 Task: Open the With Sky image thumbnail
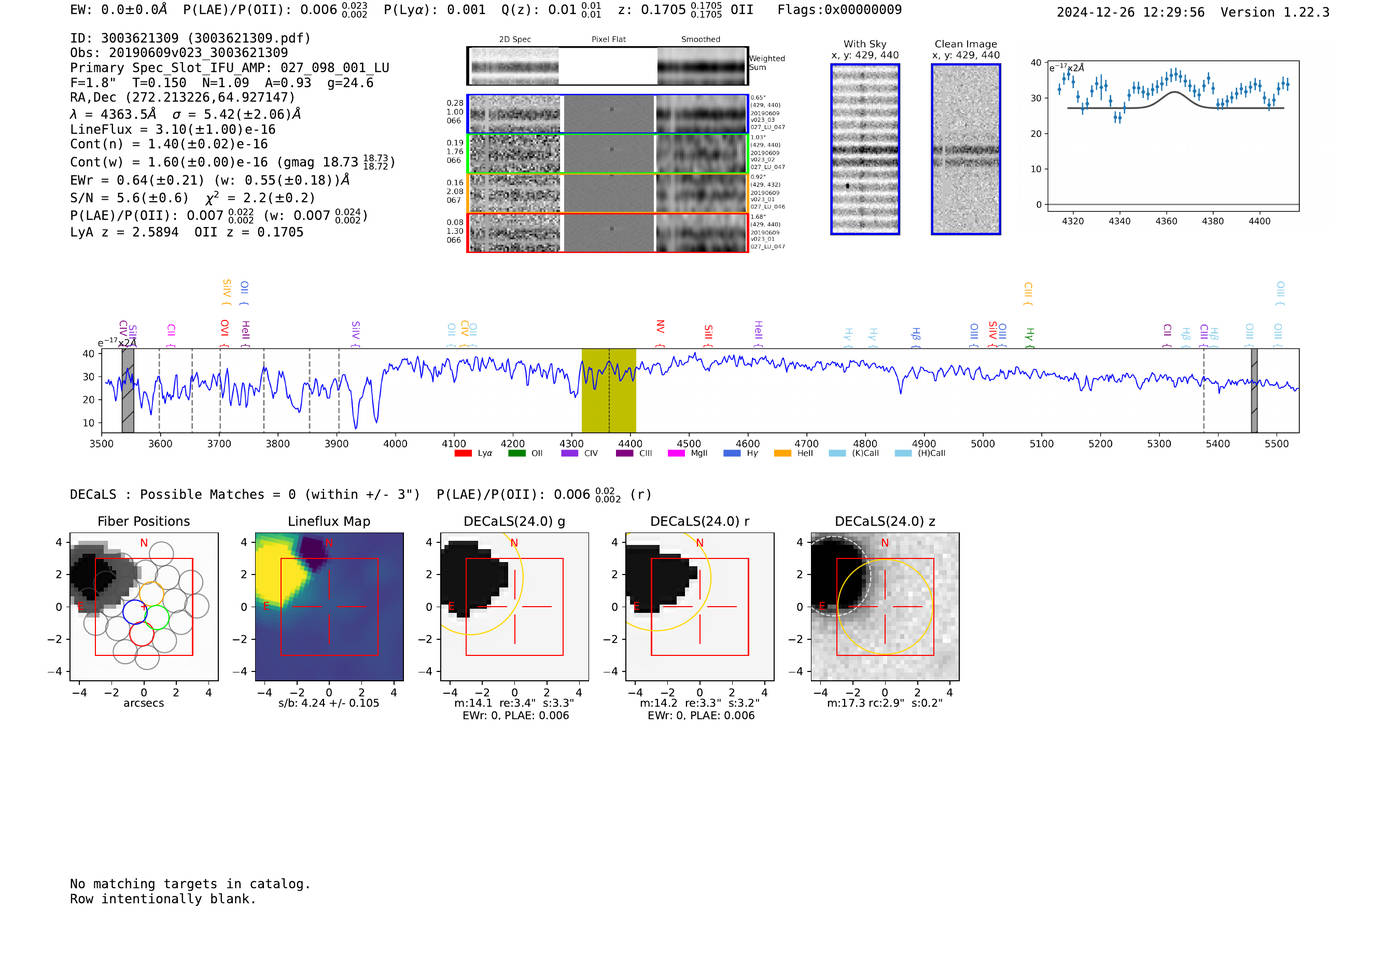865,149
